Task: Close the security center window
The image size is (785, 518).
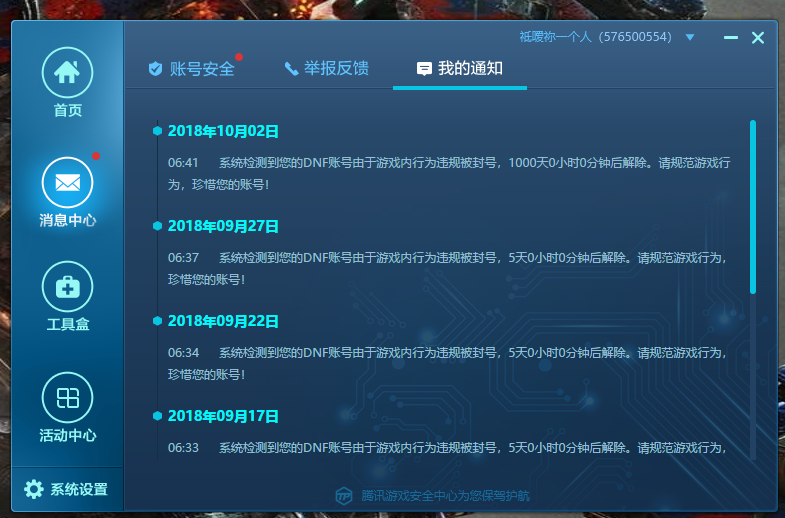Action: click(757, 38)
